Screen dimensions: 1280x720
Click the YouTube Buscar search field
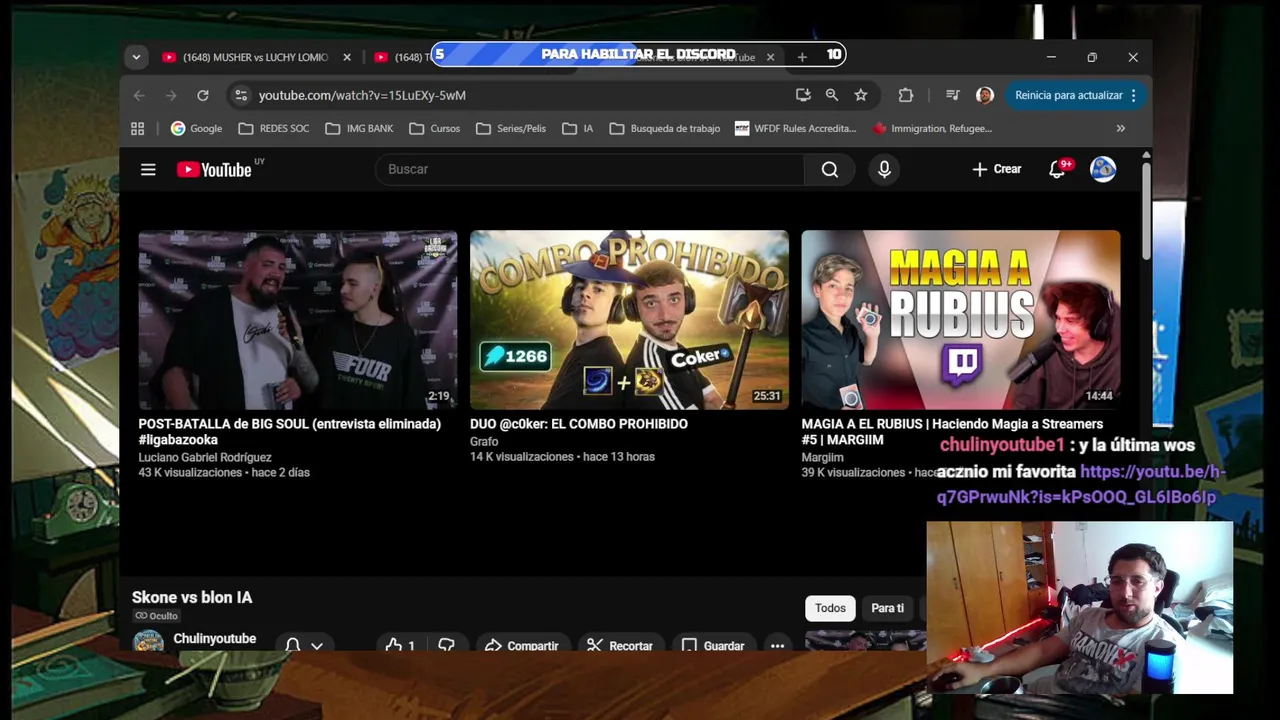tap(590, 169)
